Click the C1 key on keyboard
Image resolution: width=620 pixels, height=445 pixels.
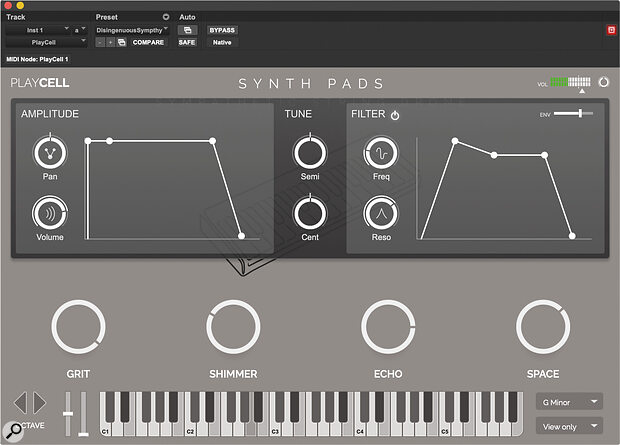105,429
